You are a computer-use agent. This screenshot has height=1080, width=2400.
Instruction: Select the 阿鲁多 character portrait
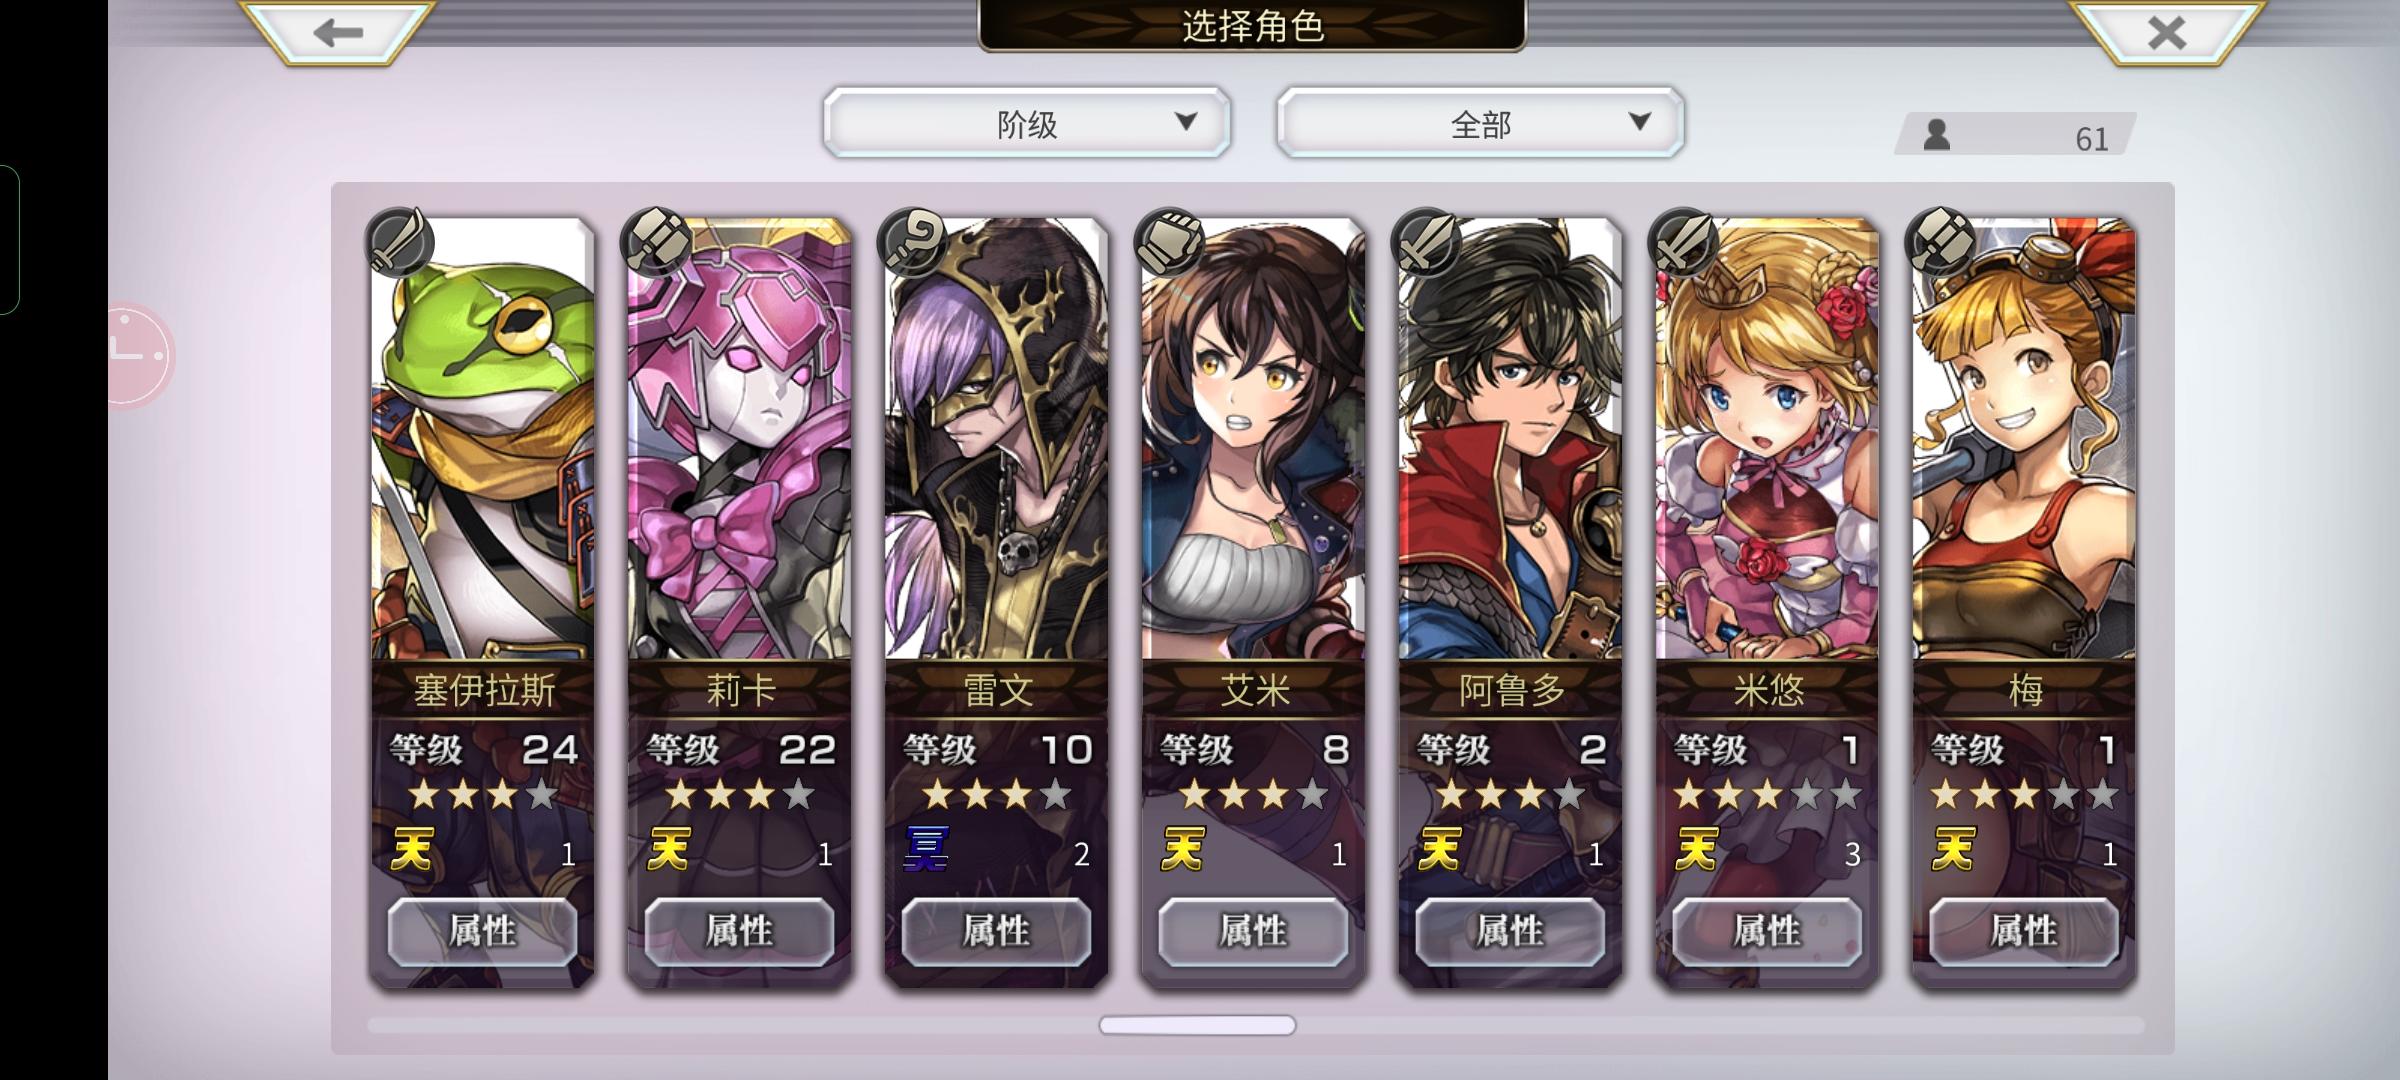pos(1510,438)
